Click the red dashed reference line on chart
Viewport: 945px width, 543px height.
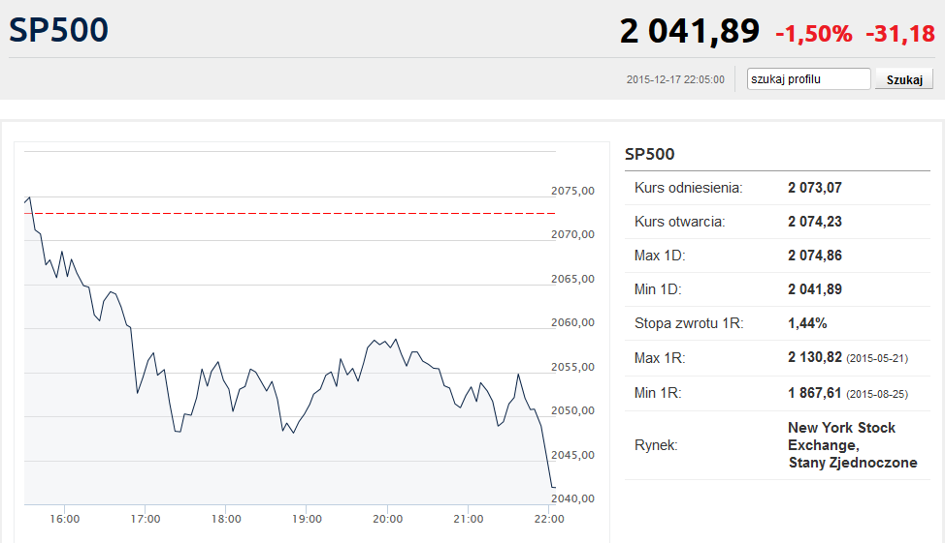click(x=289, y=213)
